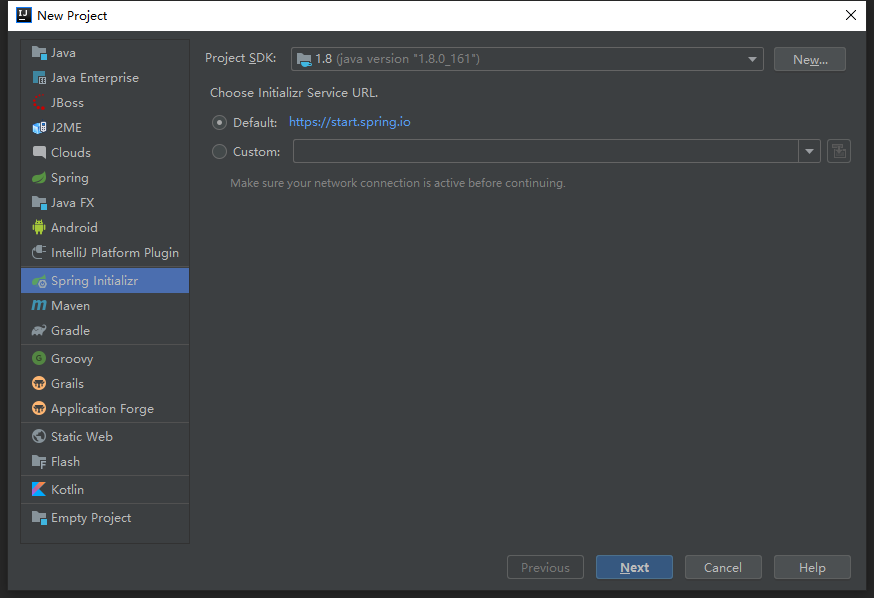Select the JBoss red icon

click(39, 103)
